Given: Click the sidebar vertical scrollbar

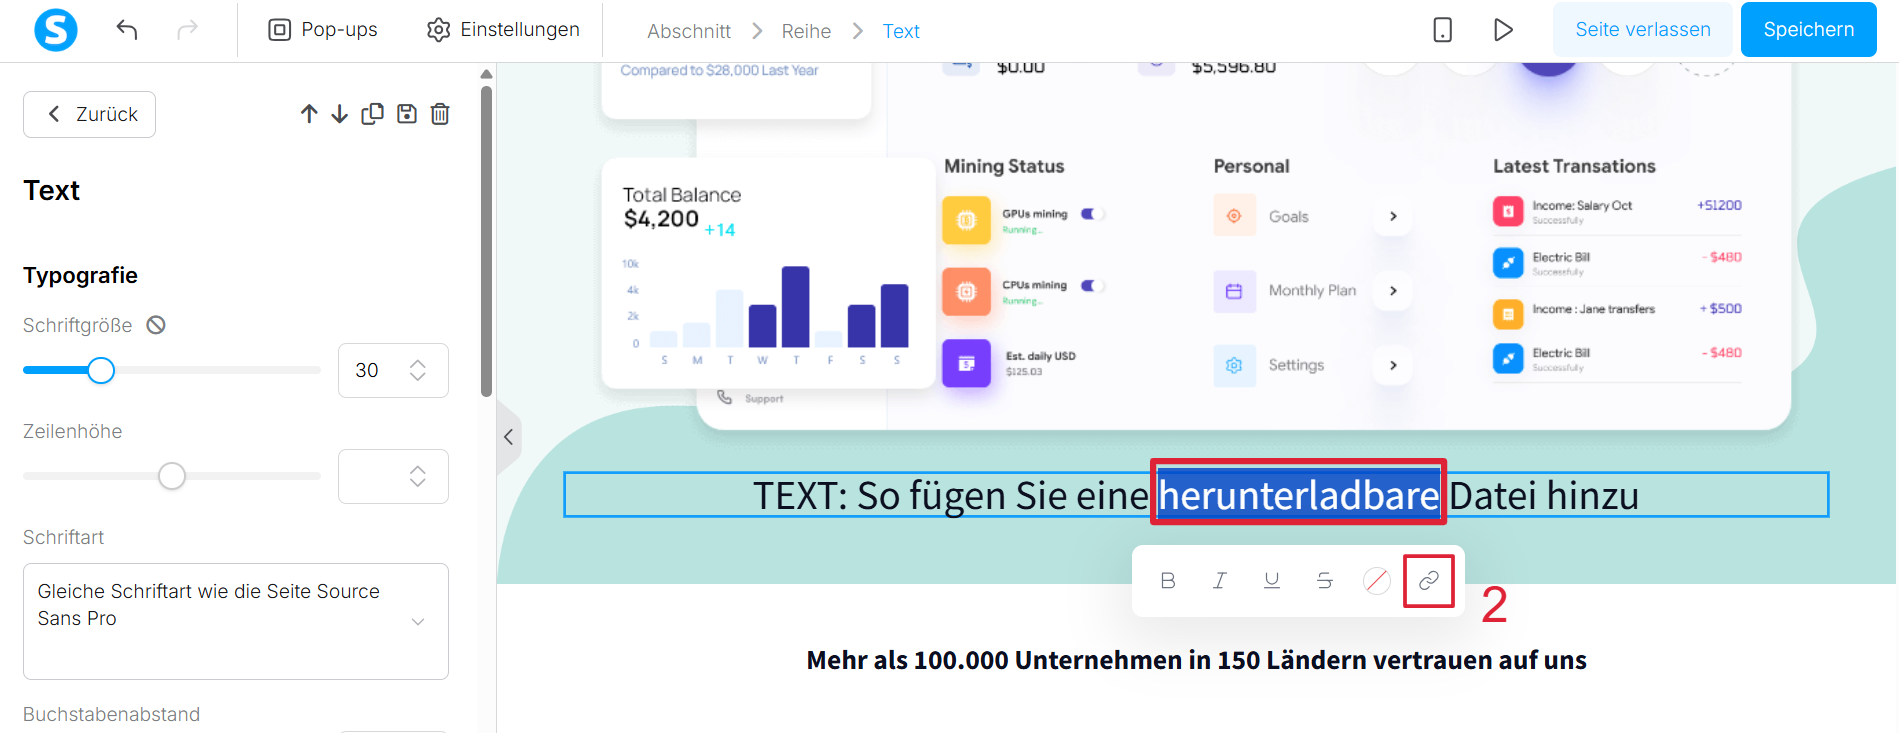Looking at the screenshot, I should [x=486, y=240].
